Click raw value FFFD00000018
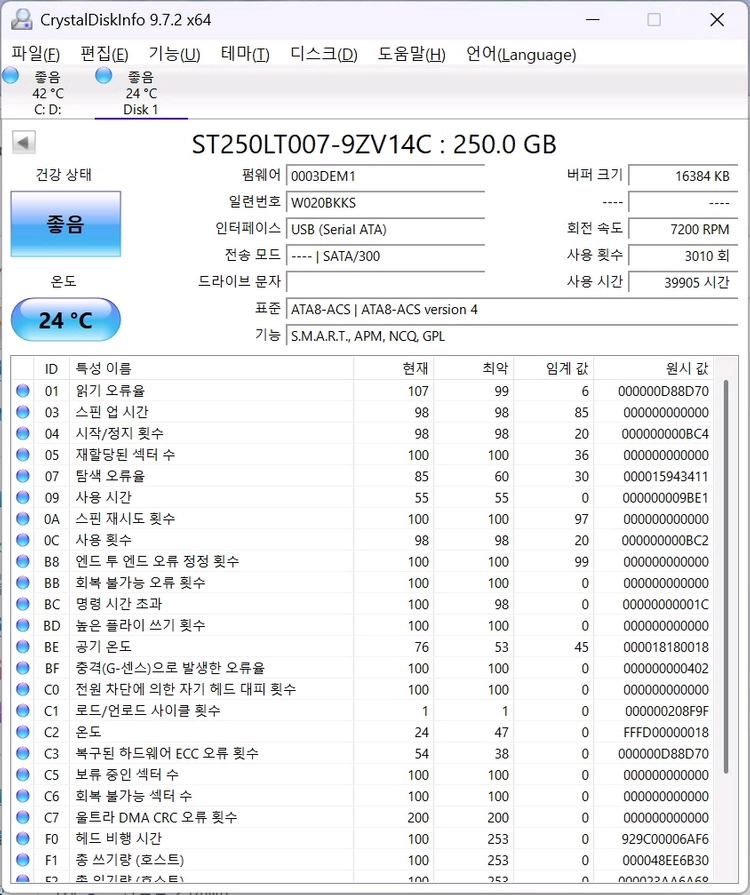The image size is (750, 895). coord(666,732)
